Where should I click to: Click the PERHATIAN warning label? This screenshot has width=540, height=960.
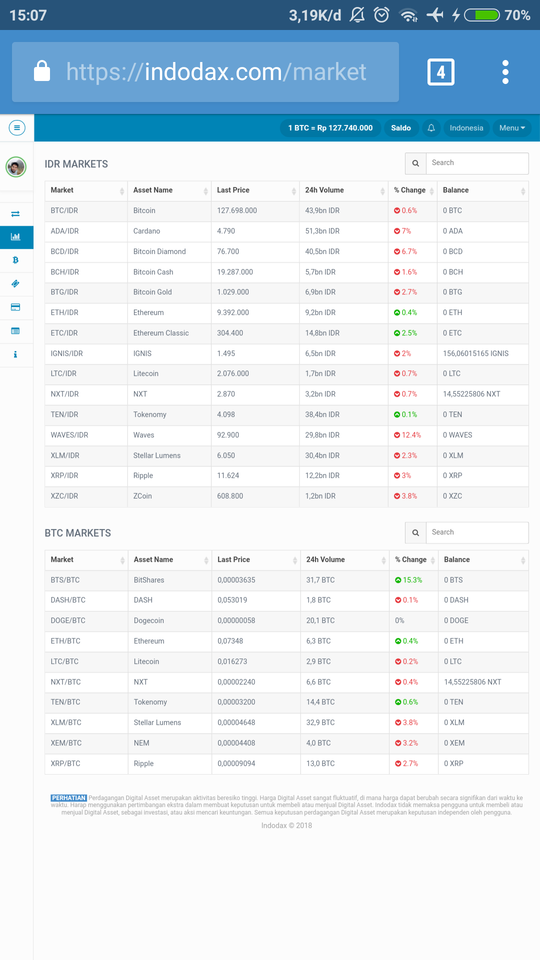tap(69, 798)
